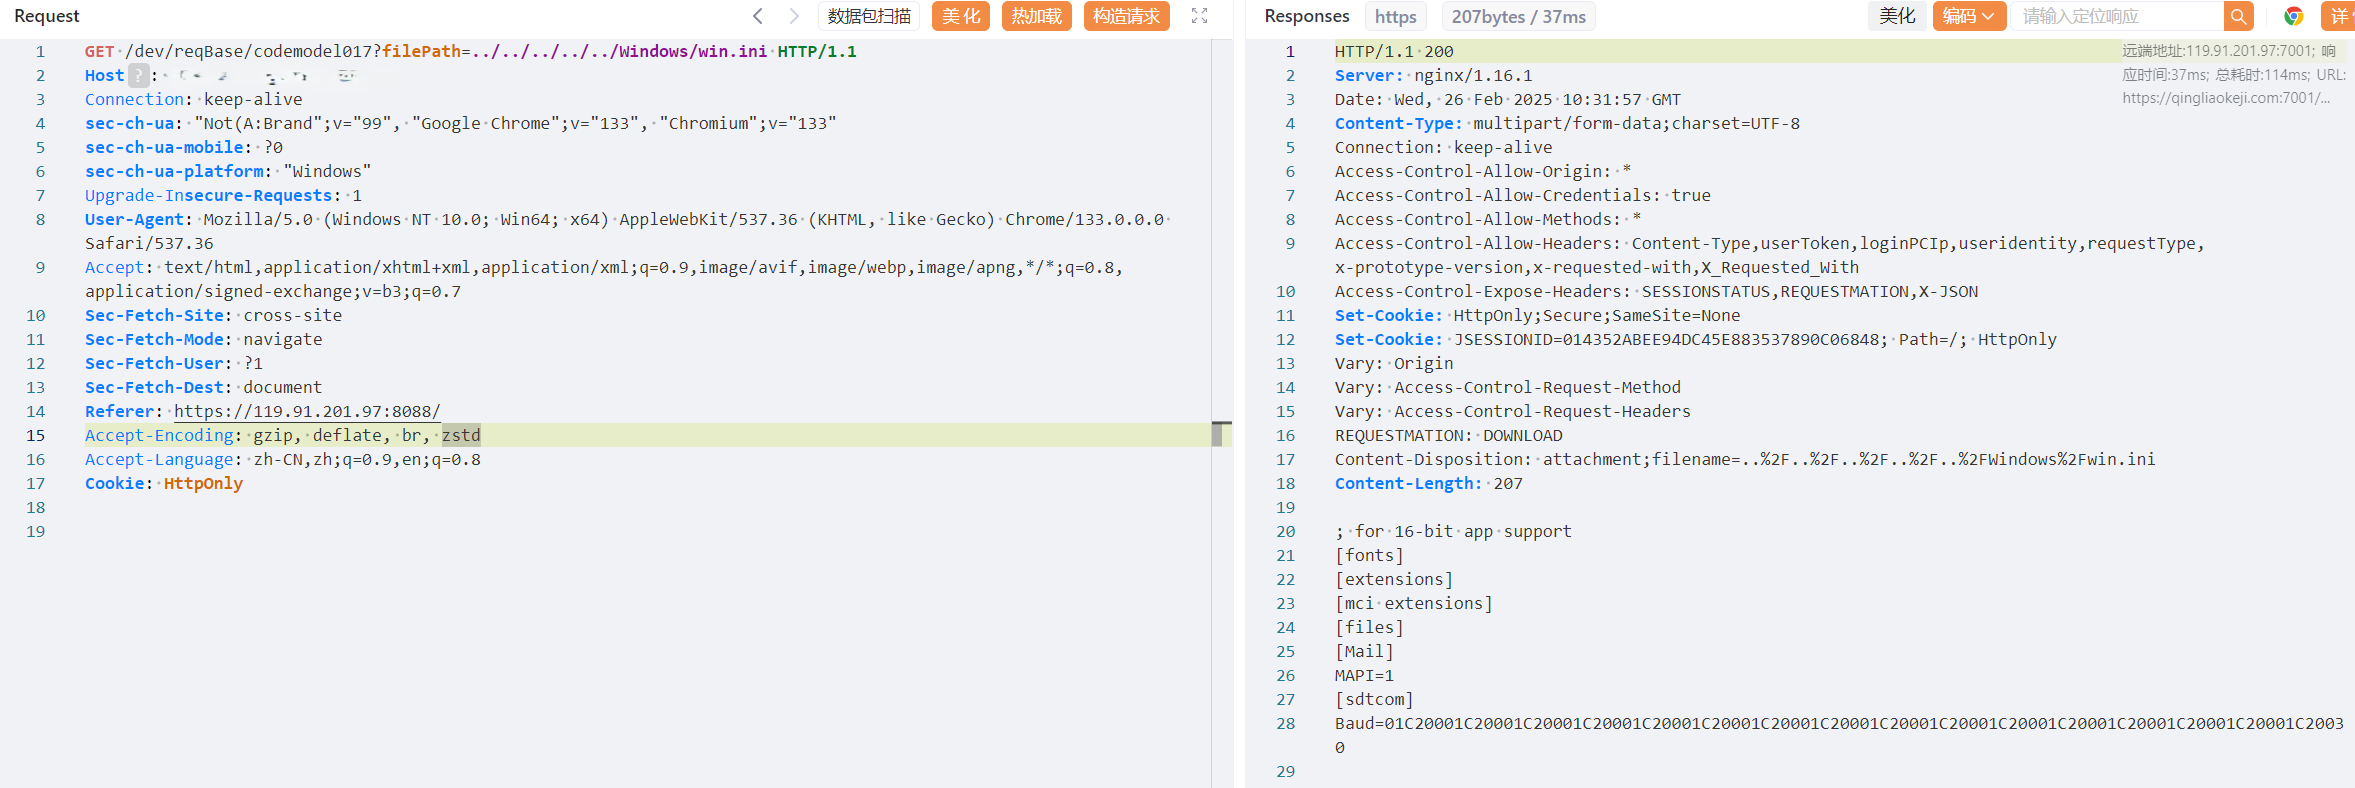Click the Content-Type: multipart/form-data line

point(1567,123)
